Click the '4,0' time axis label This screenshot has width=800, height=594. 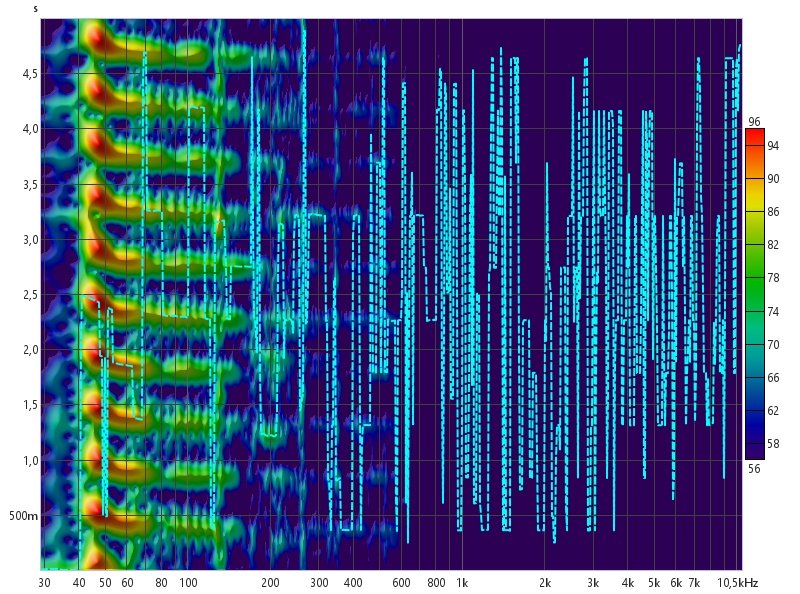pyautogui.click(x=30, y=129)
